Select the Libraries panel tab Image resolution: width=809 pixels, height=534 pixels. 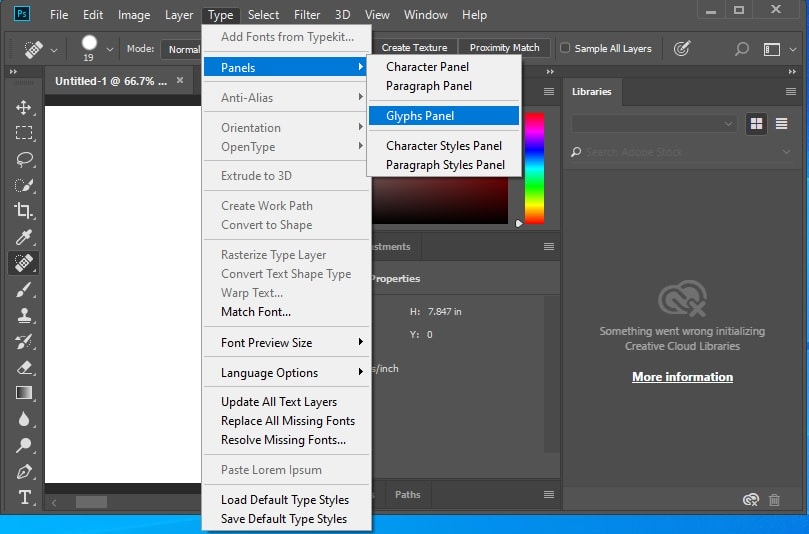pos(591,91)
